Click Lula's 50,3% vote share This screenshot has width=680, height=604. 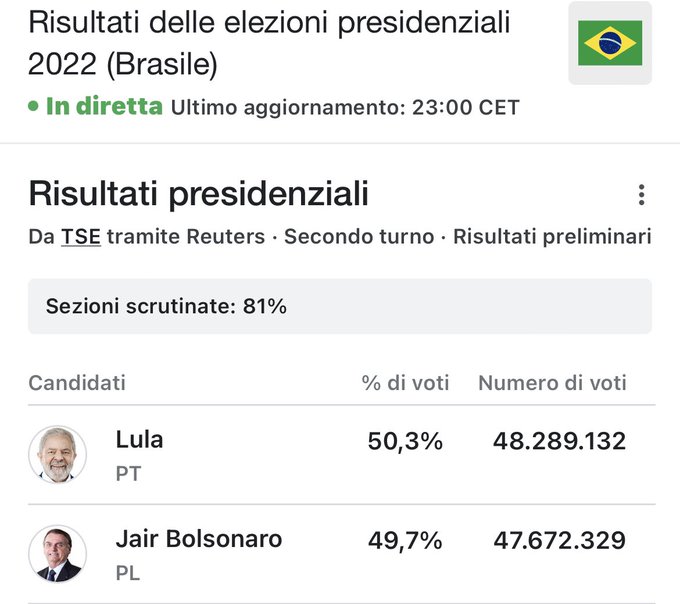pyautogui.click(x=405, y=441)
